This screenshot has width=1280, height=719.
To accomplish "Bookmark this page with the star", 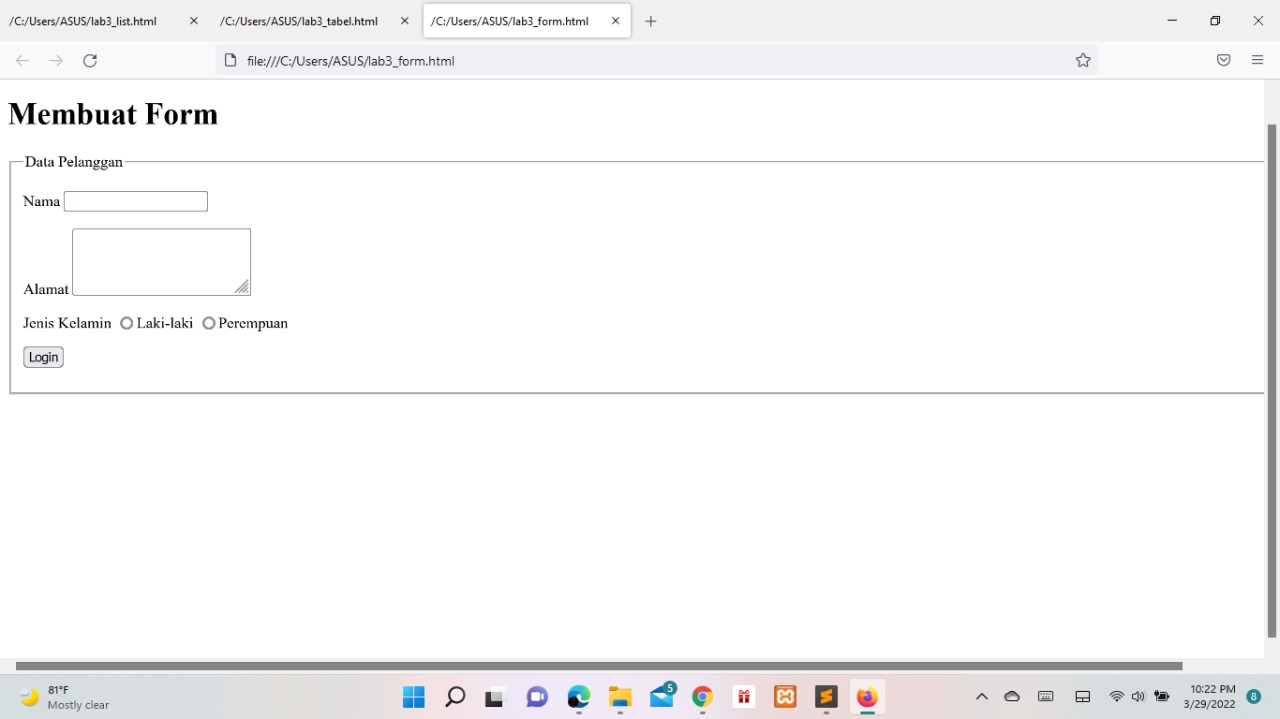I will [x=1083, y=61].
